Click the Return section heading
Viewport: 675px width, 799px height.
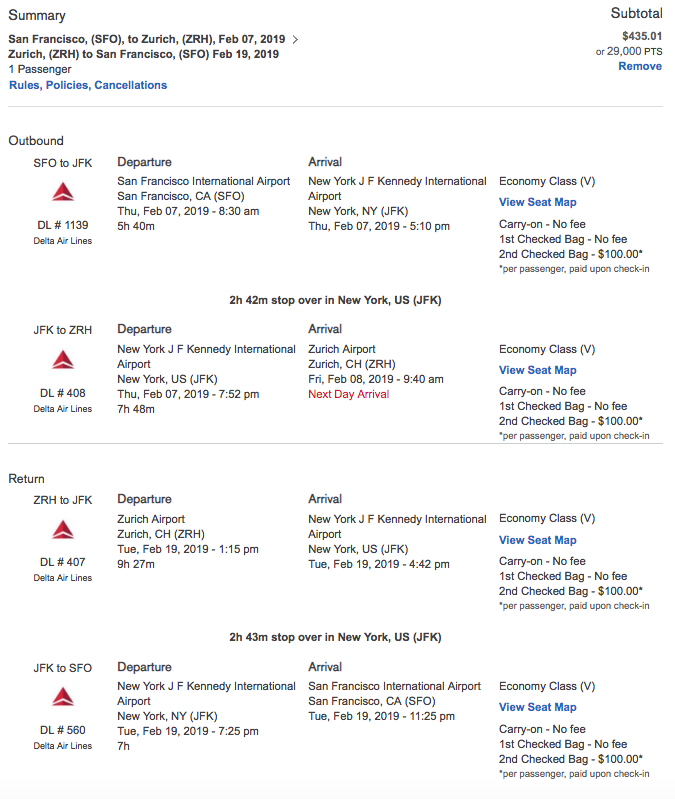coord(27,479)
